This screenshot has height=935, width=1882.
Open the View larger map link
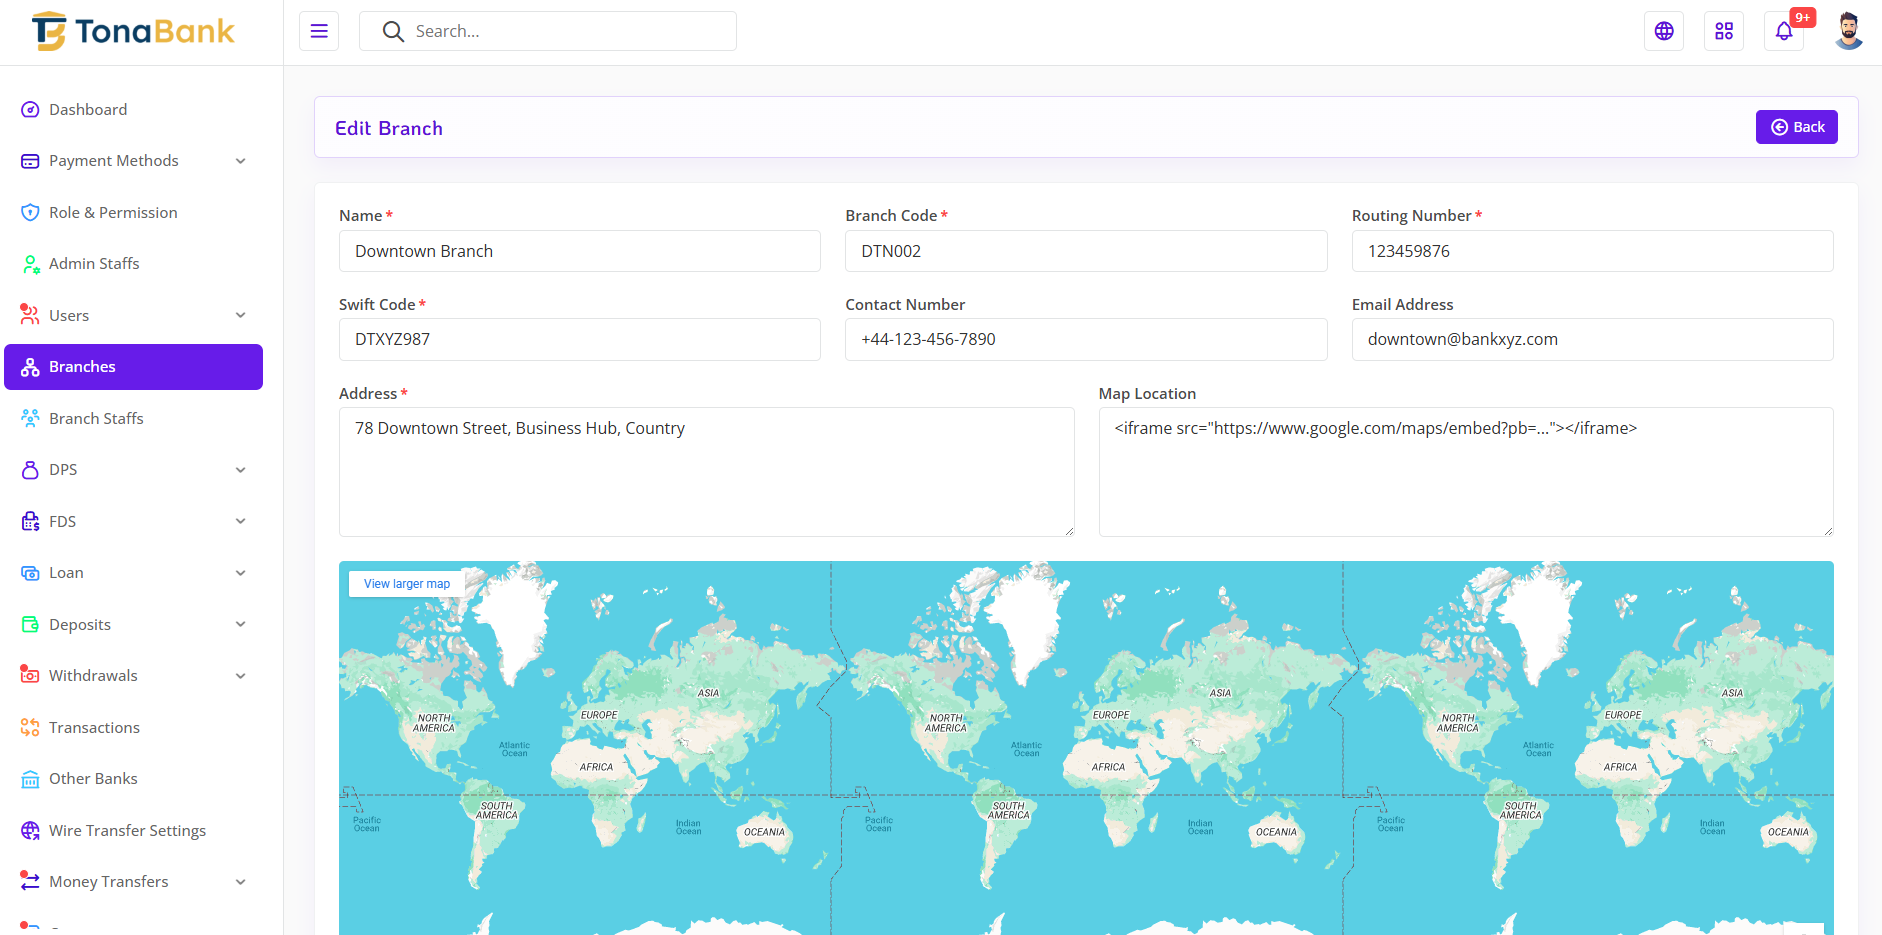(x=406, y=584)
